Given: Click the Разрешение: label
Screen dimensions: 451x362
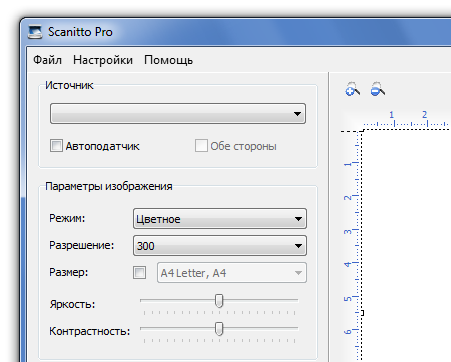Looking at the screenshot, I should coord(81,245).
